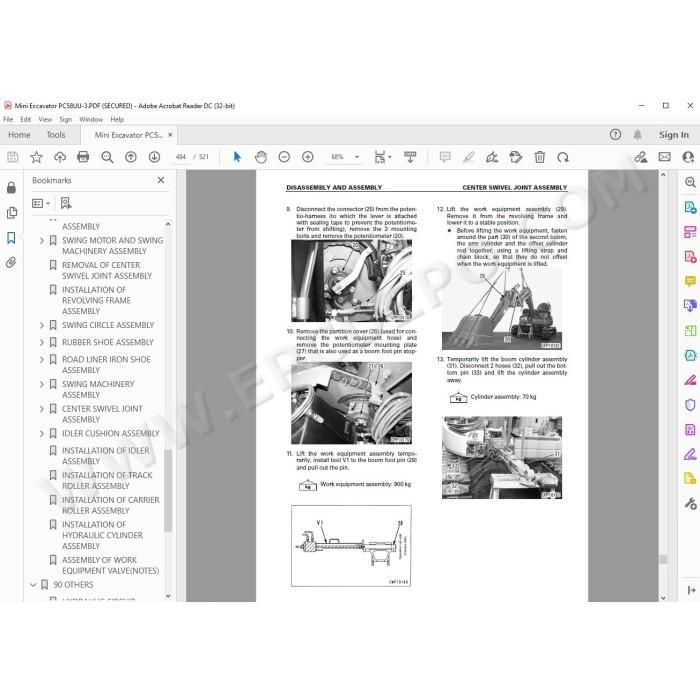Open INSTALLATION OF TRACK ROLLER ASSEMBLY bookmark
This screenshot has width=700, height=700.
point(107,480)
